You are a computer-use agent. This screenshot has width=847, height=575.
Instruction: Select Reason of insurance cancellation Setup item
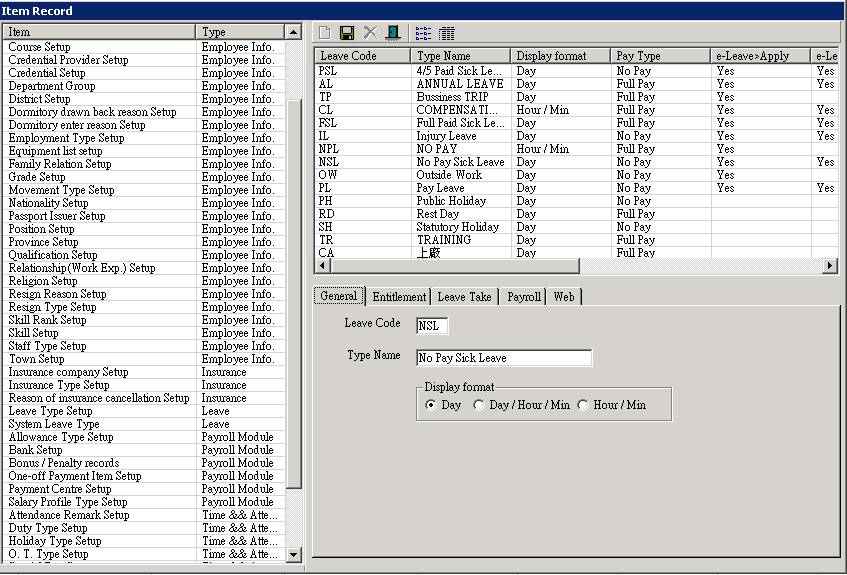click(144, 398)
